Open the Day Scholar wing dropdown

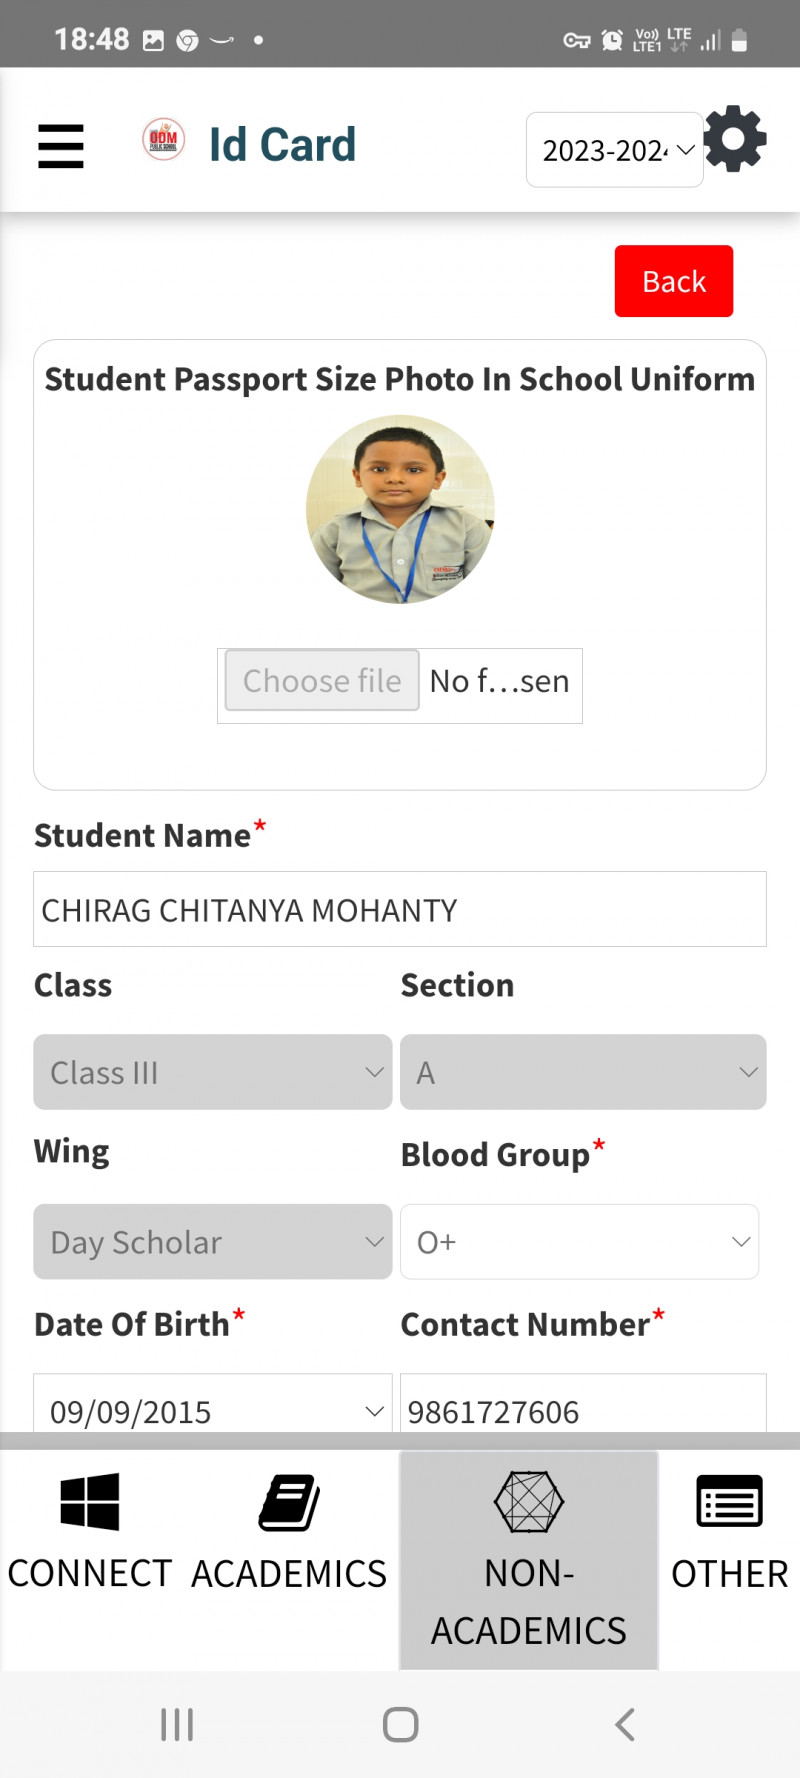click(213, 1242)
